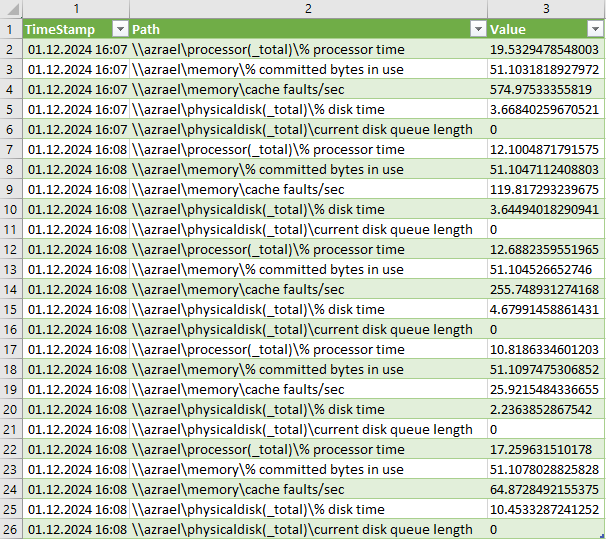Click the 0 value in row 6
The height and width of the screenshot is (539, 606).
tap(493, 129)
